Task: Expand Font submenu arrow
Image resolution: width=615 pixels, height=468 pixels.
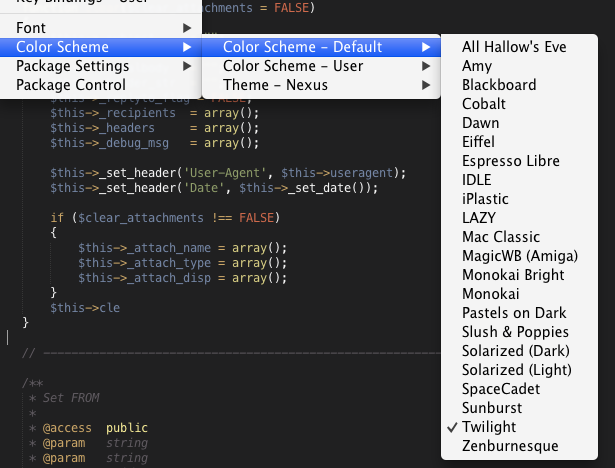Action: click(187, 28)
